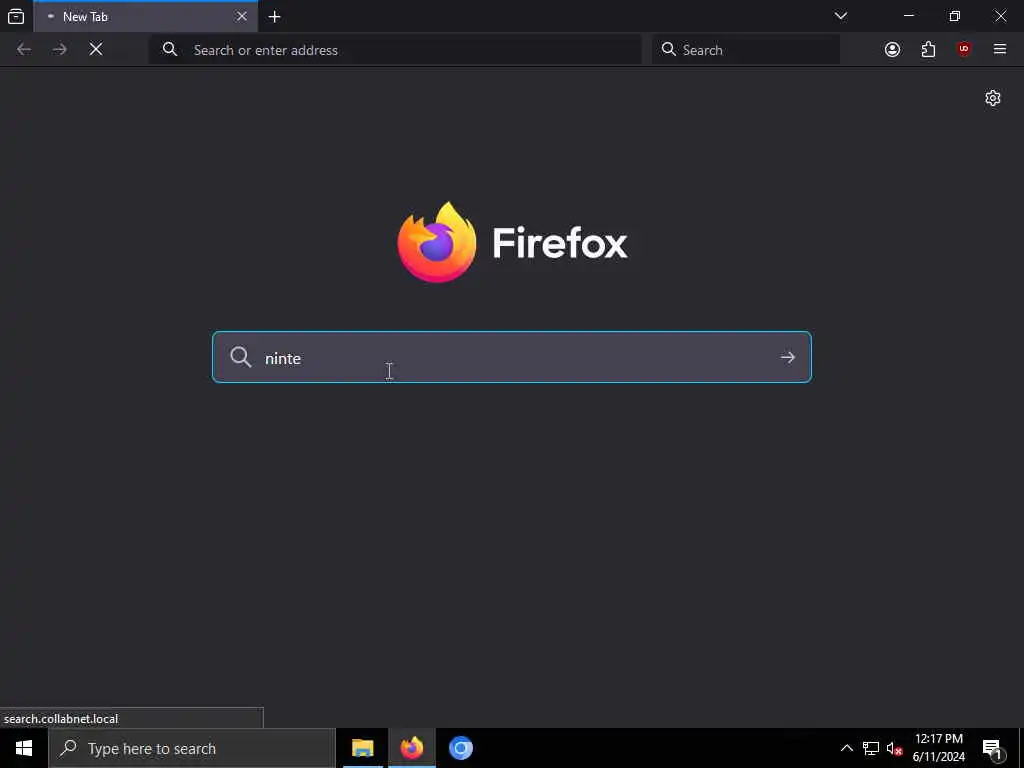Launch the blue browser taskbar icon
Image resolution: width=1024 pixels, height=768 pixels.
pyautogui.click(x=460, y=748)
